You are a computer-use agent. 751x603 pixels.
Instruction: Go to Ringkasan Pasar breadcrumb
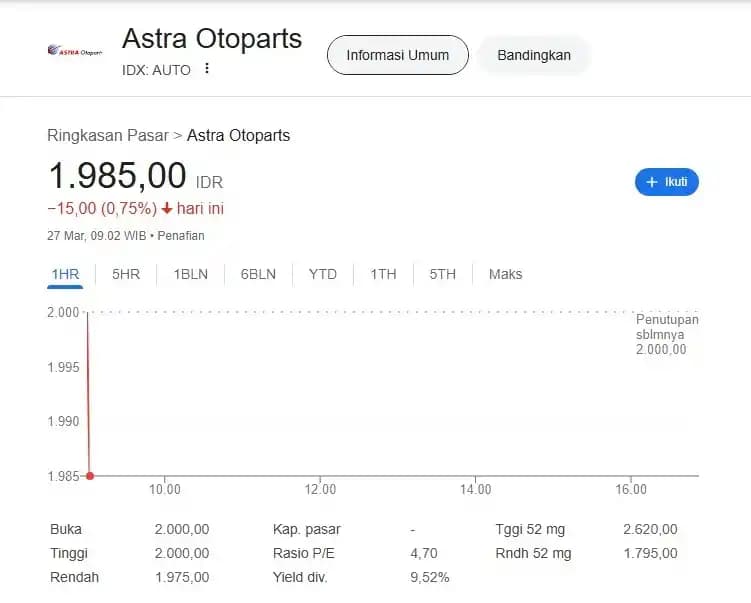point(108,136)
